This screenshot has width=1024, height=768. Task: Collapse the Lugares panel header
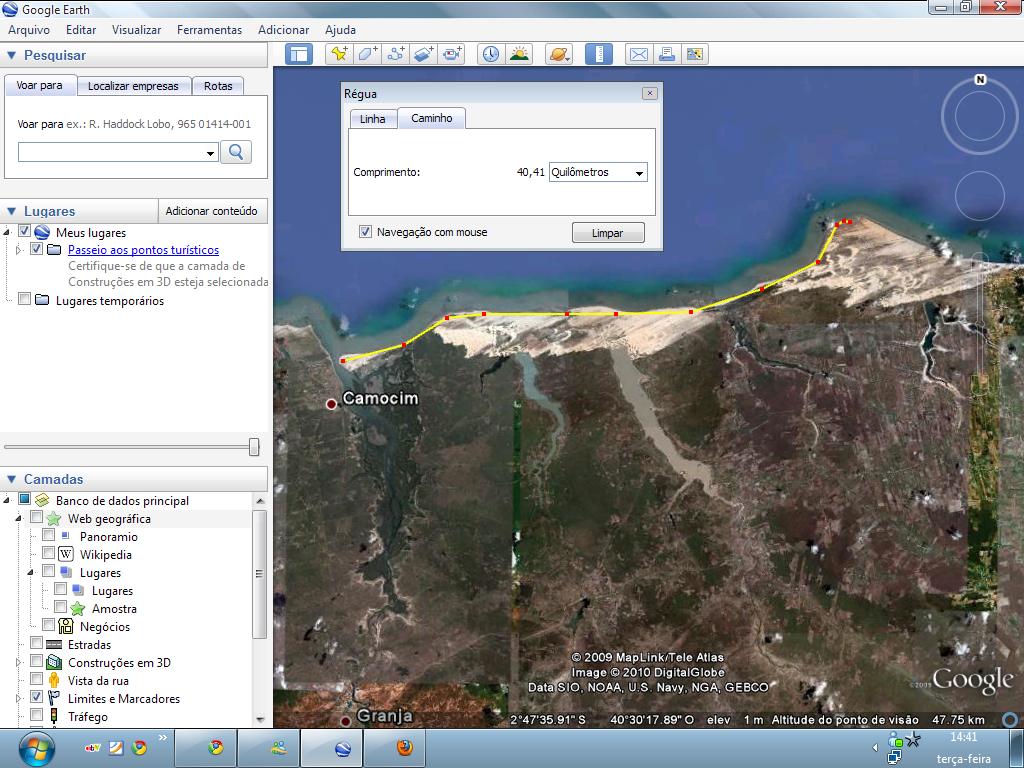[x=12, y=211]
